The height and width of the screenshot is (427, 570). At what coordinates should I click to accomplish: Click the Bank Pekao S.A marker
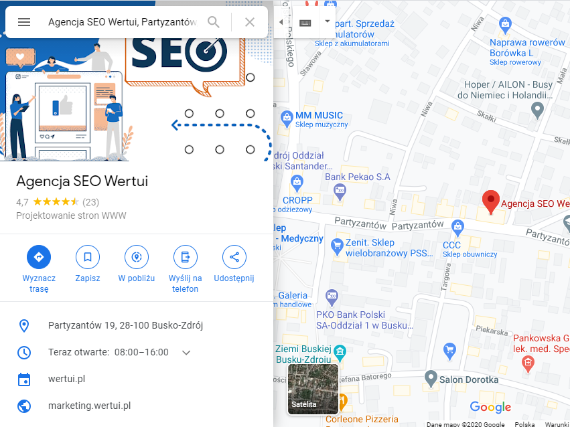pos(340,192)
